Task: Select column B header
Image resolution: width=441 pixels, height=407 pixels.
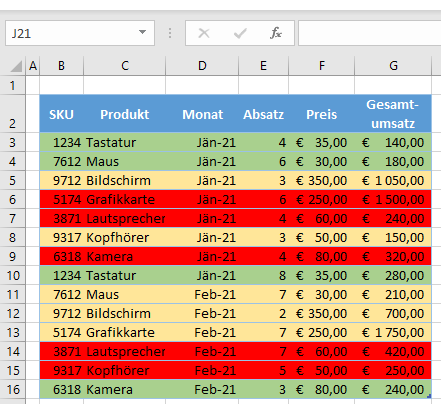Action: (x=61, y=66)
